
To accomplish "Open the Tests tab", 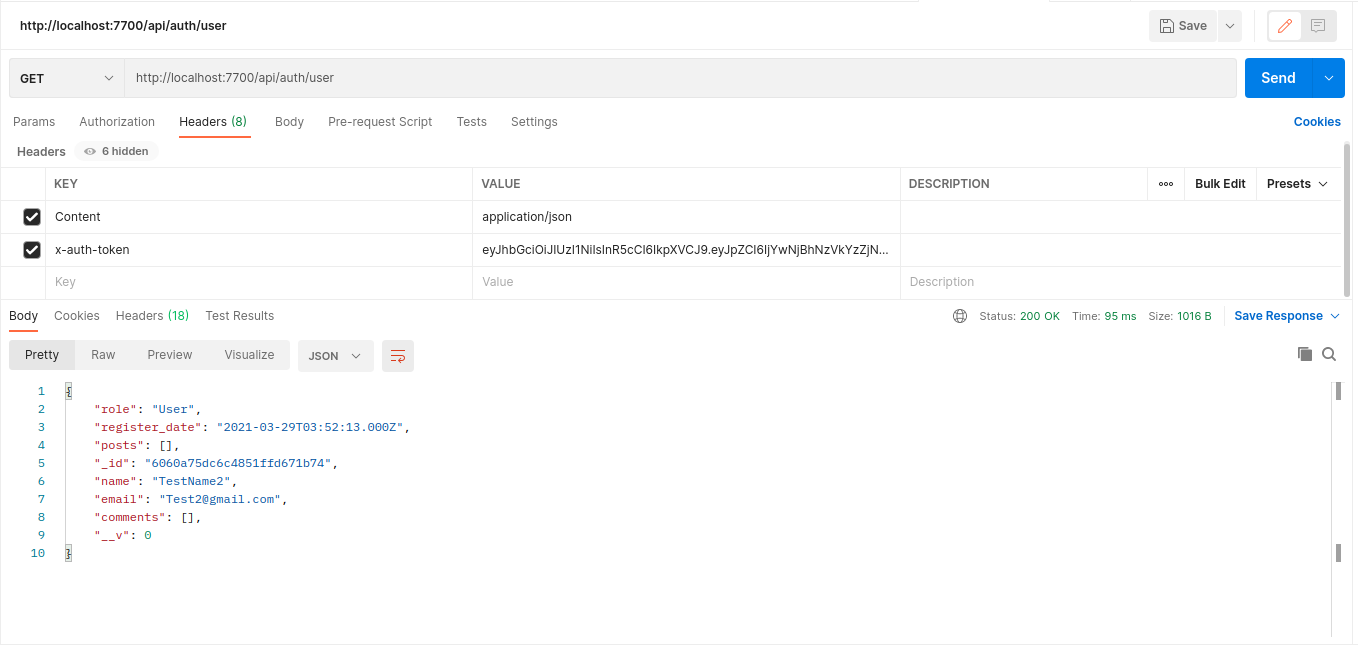I will (472, 122).
